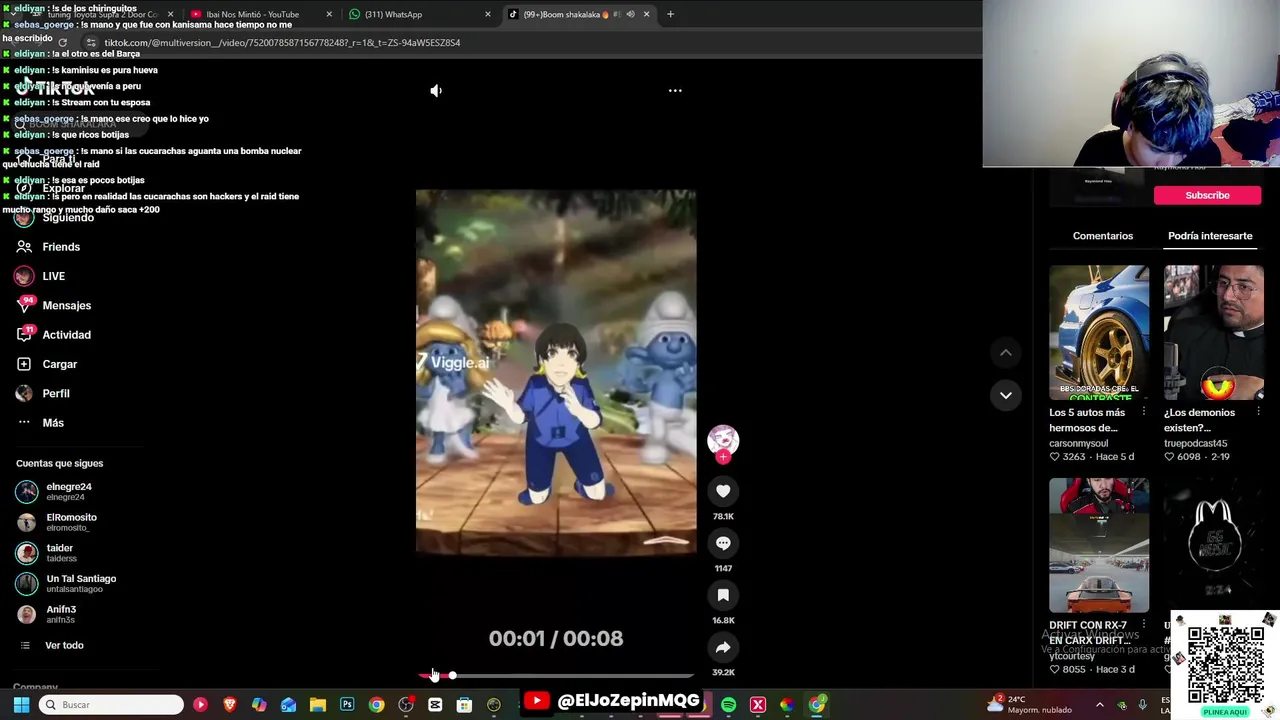The image size is (1280, 720).
Task: Click the taskbar Buscar search box
Action: pyautogui.click(x=112, y=705)
